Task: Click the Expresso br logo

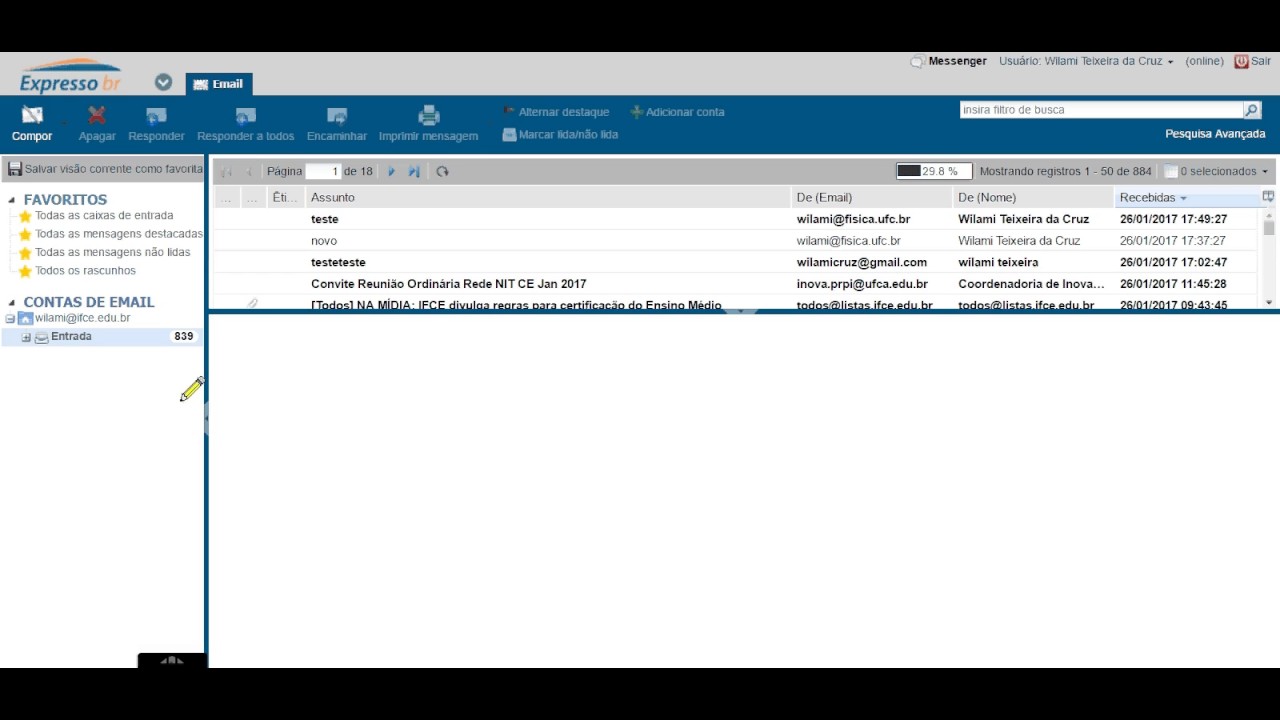Action: click(71, 76)
